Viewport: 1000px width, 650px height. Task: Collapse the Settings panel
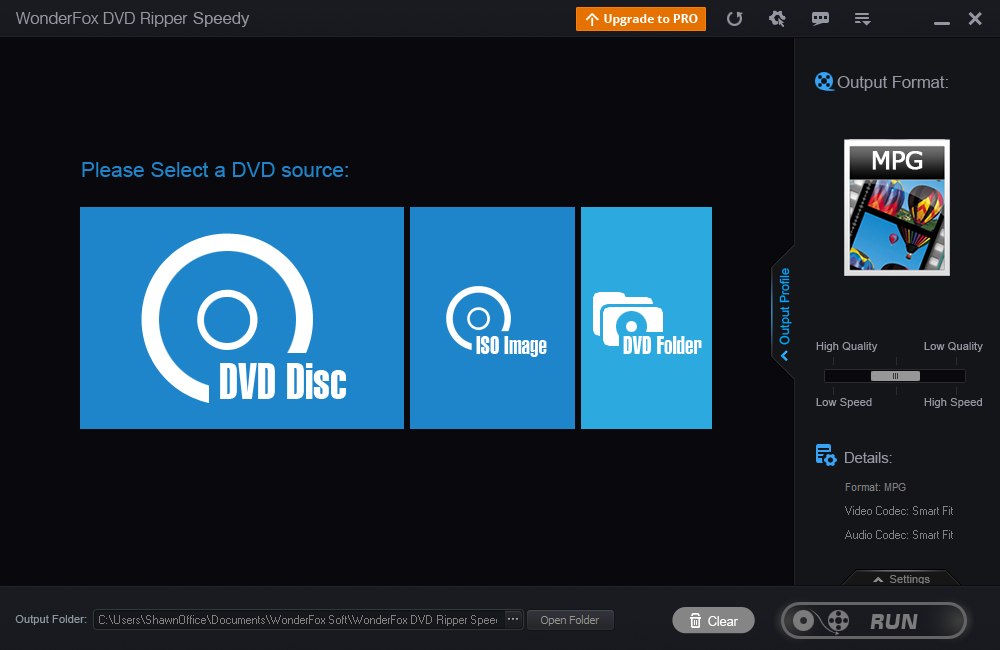900,578
